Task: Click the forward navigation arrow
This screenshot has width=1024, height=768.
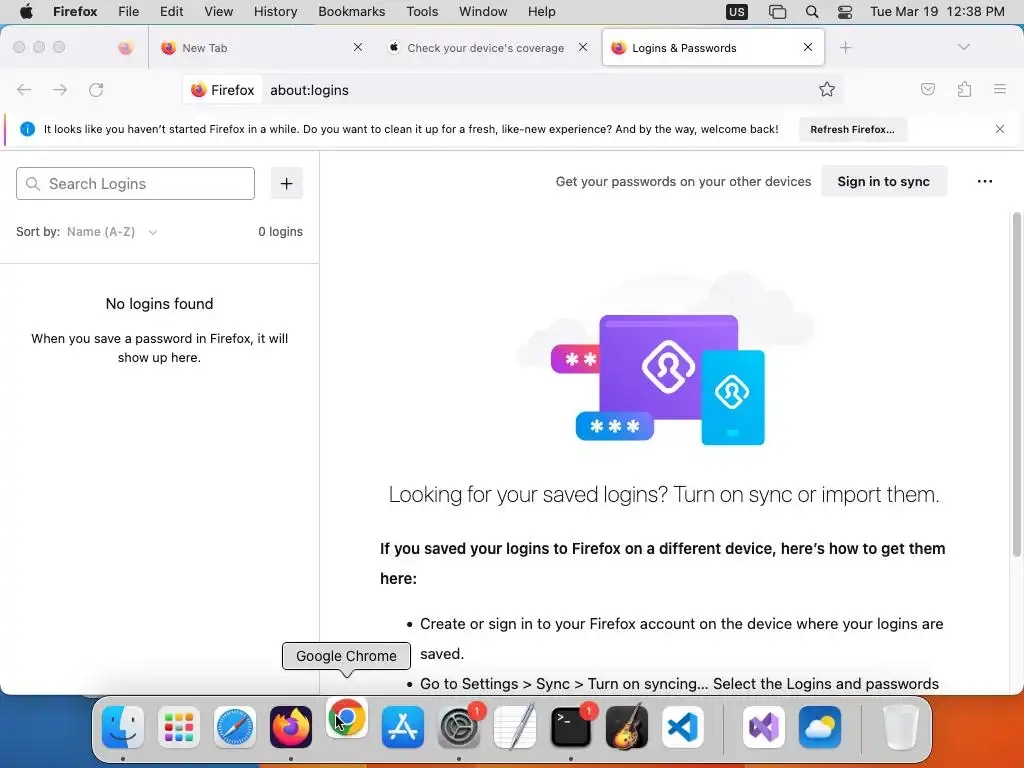Action: (x=60, y=89)
